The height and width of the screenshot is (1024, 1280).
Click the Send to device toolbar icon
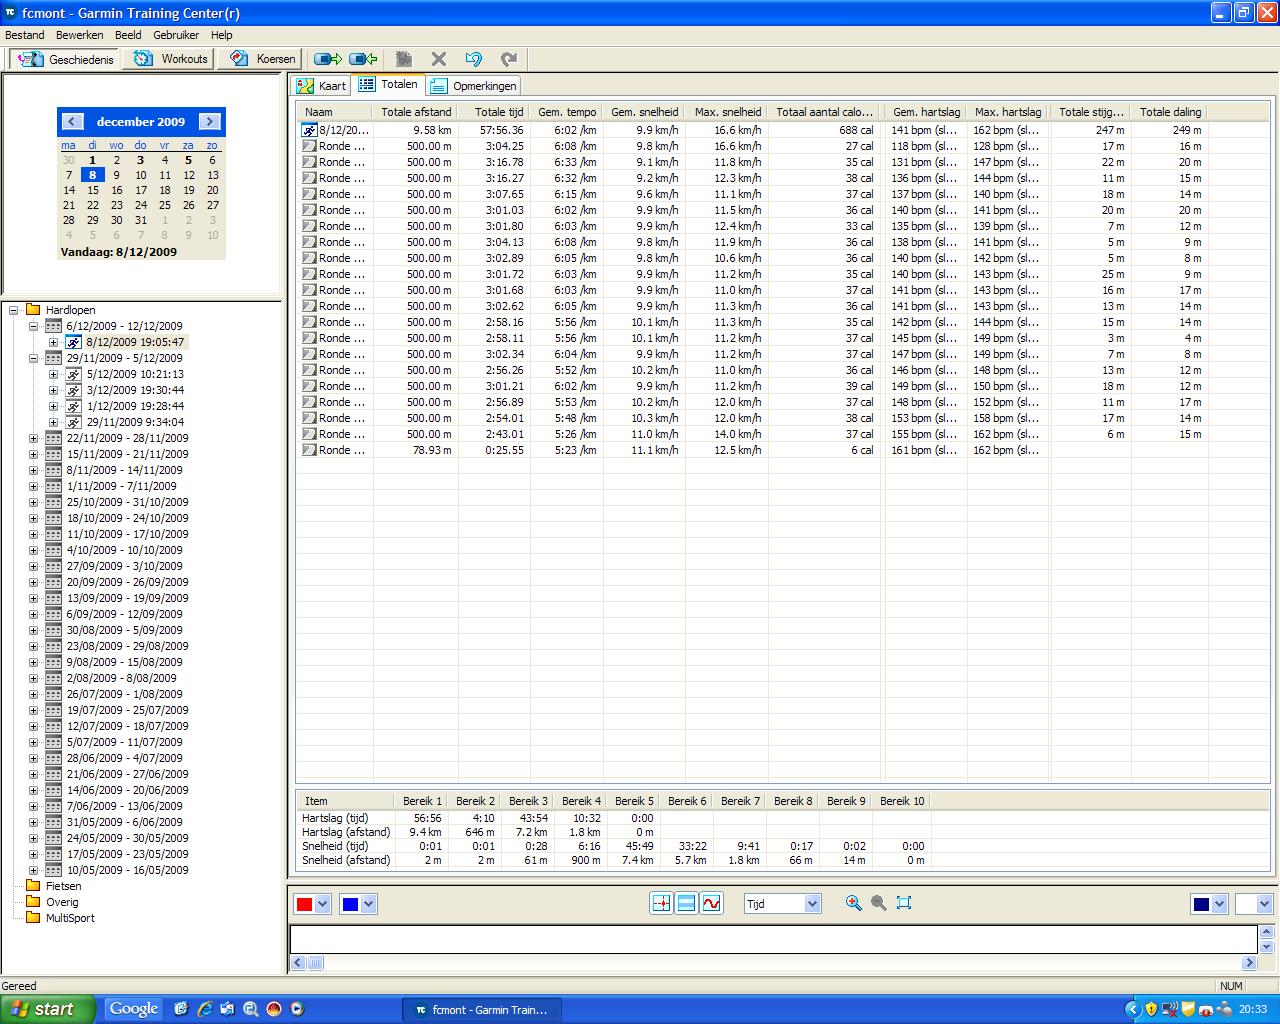point(328,59)
